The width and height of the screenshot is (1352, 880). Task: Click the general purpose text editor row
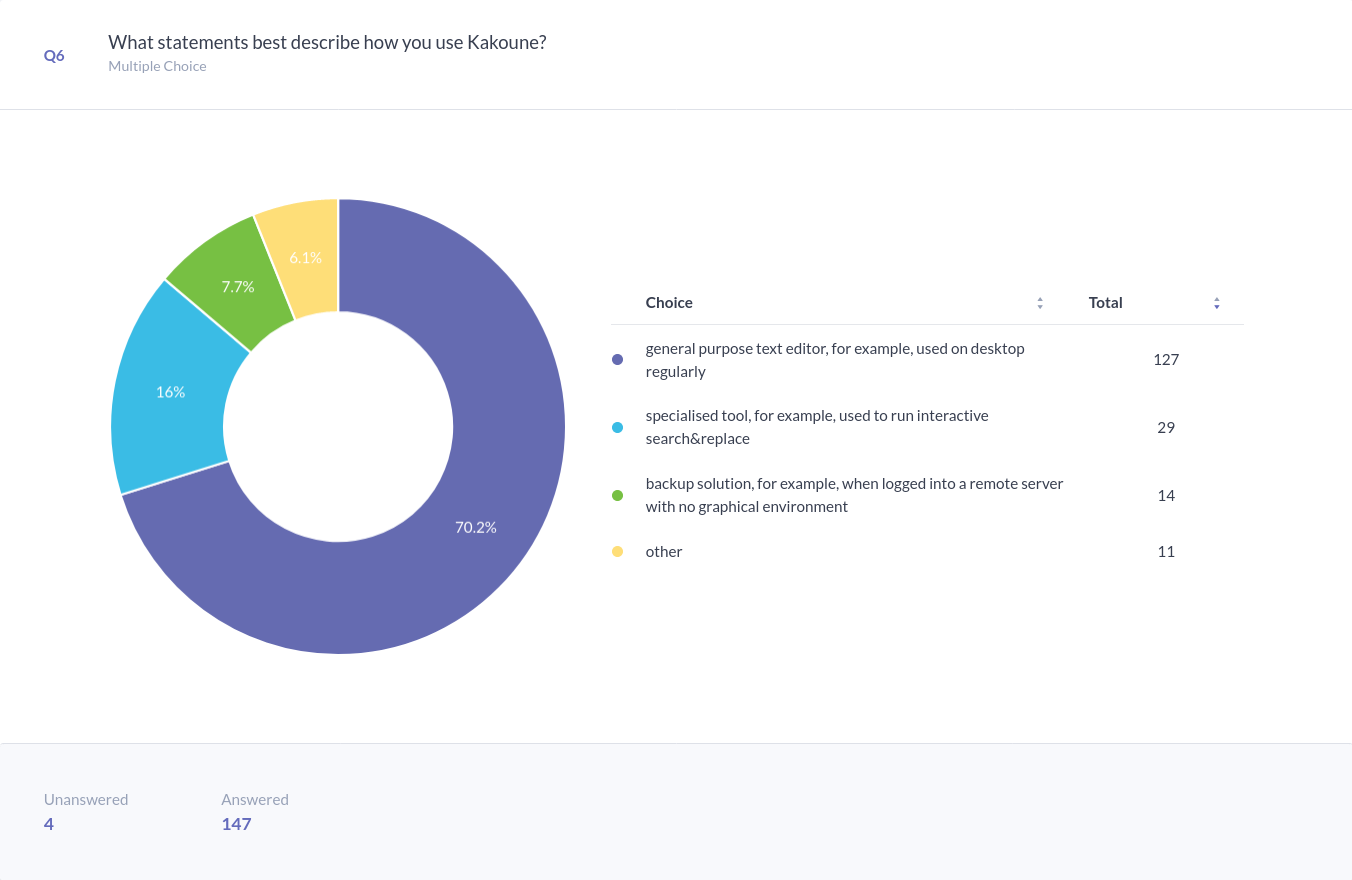(x=835, y=360)
